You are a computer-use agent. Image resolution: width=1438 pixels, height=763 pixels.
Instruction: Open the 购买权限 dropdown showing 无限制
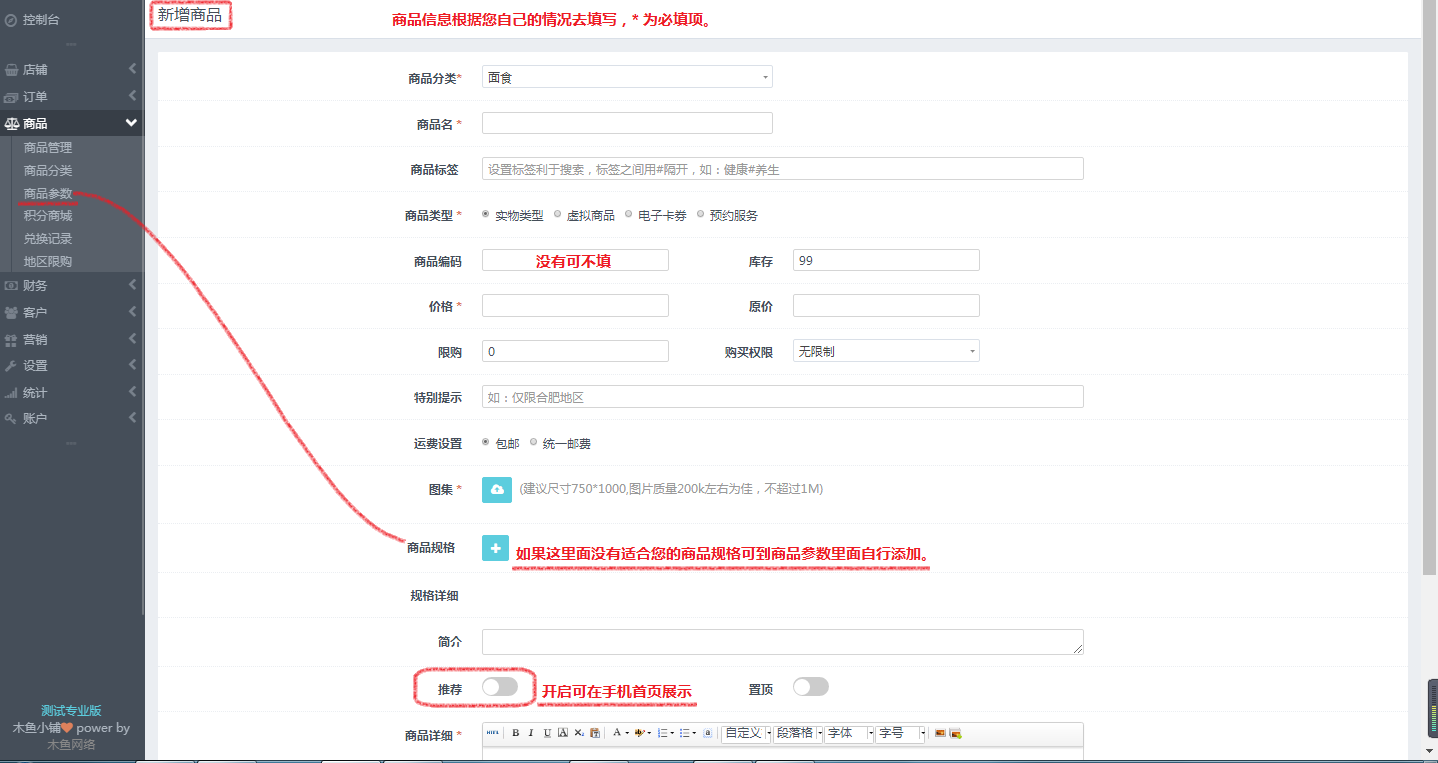point(885,350)
